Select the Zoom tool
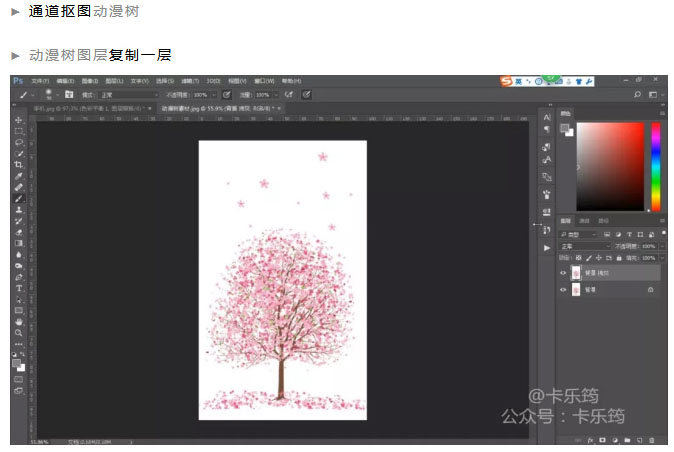The image size is (674, 452). tap(19, 333)
